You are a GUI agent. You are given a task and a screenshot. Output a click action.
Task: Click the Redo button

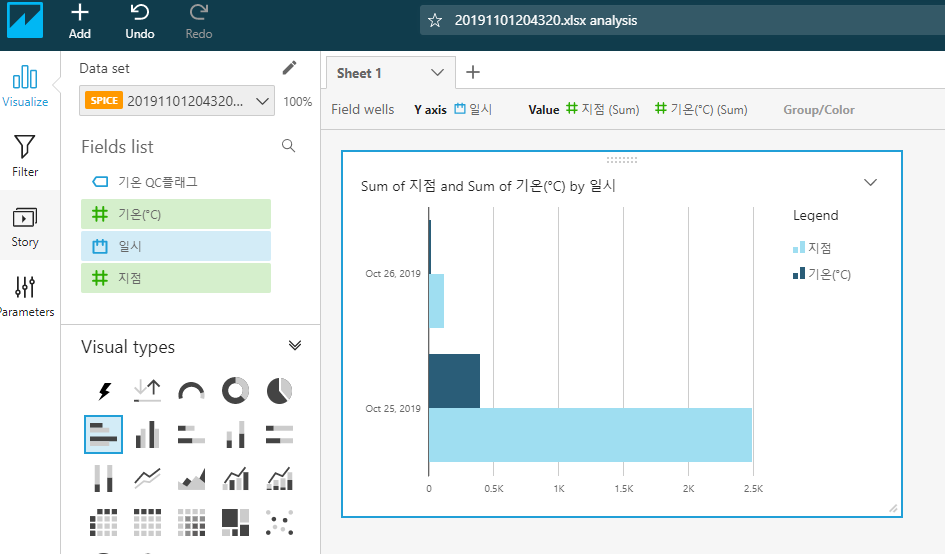pos(199,22)
